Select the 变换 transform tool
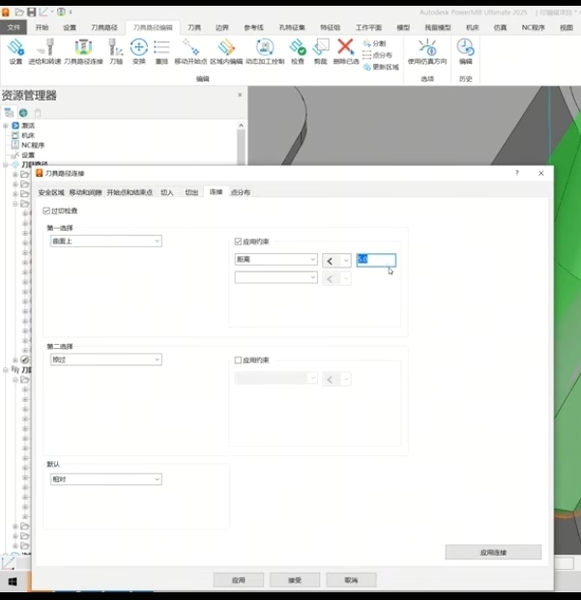The width and height of the screenshot is (581, 600). (x=139, y=52)
